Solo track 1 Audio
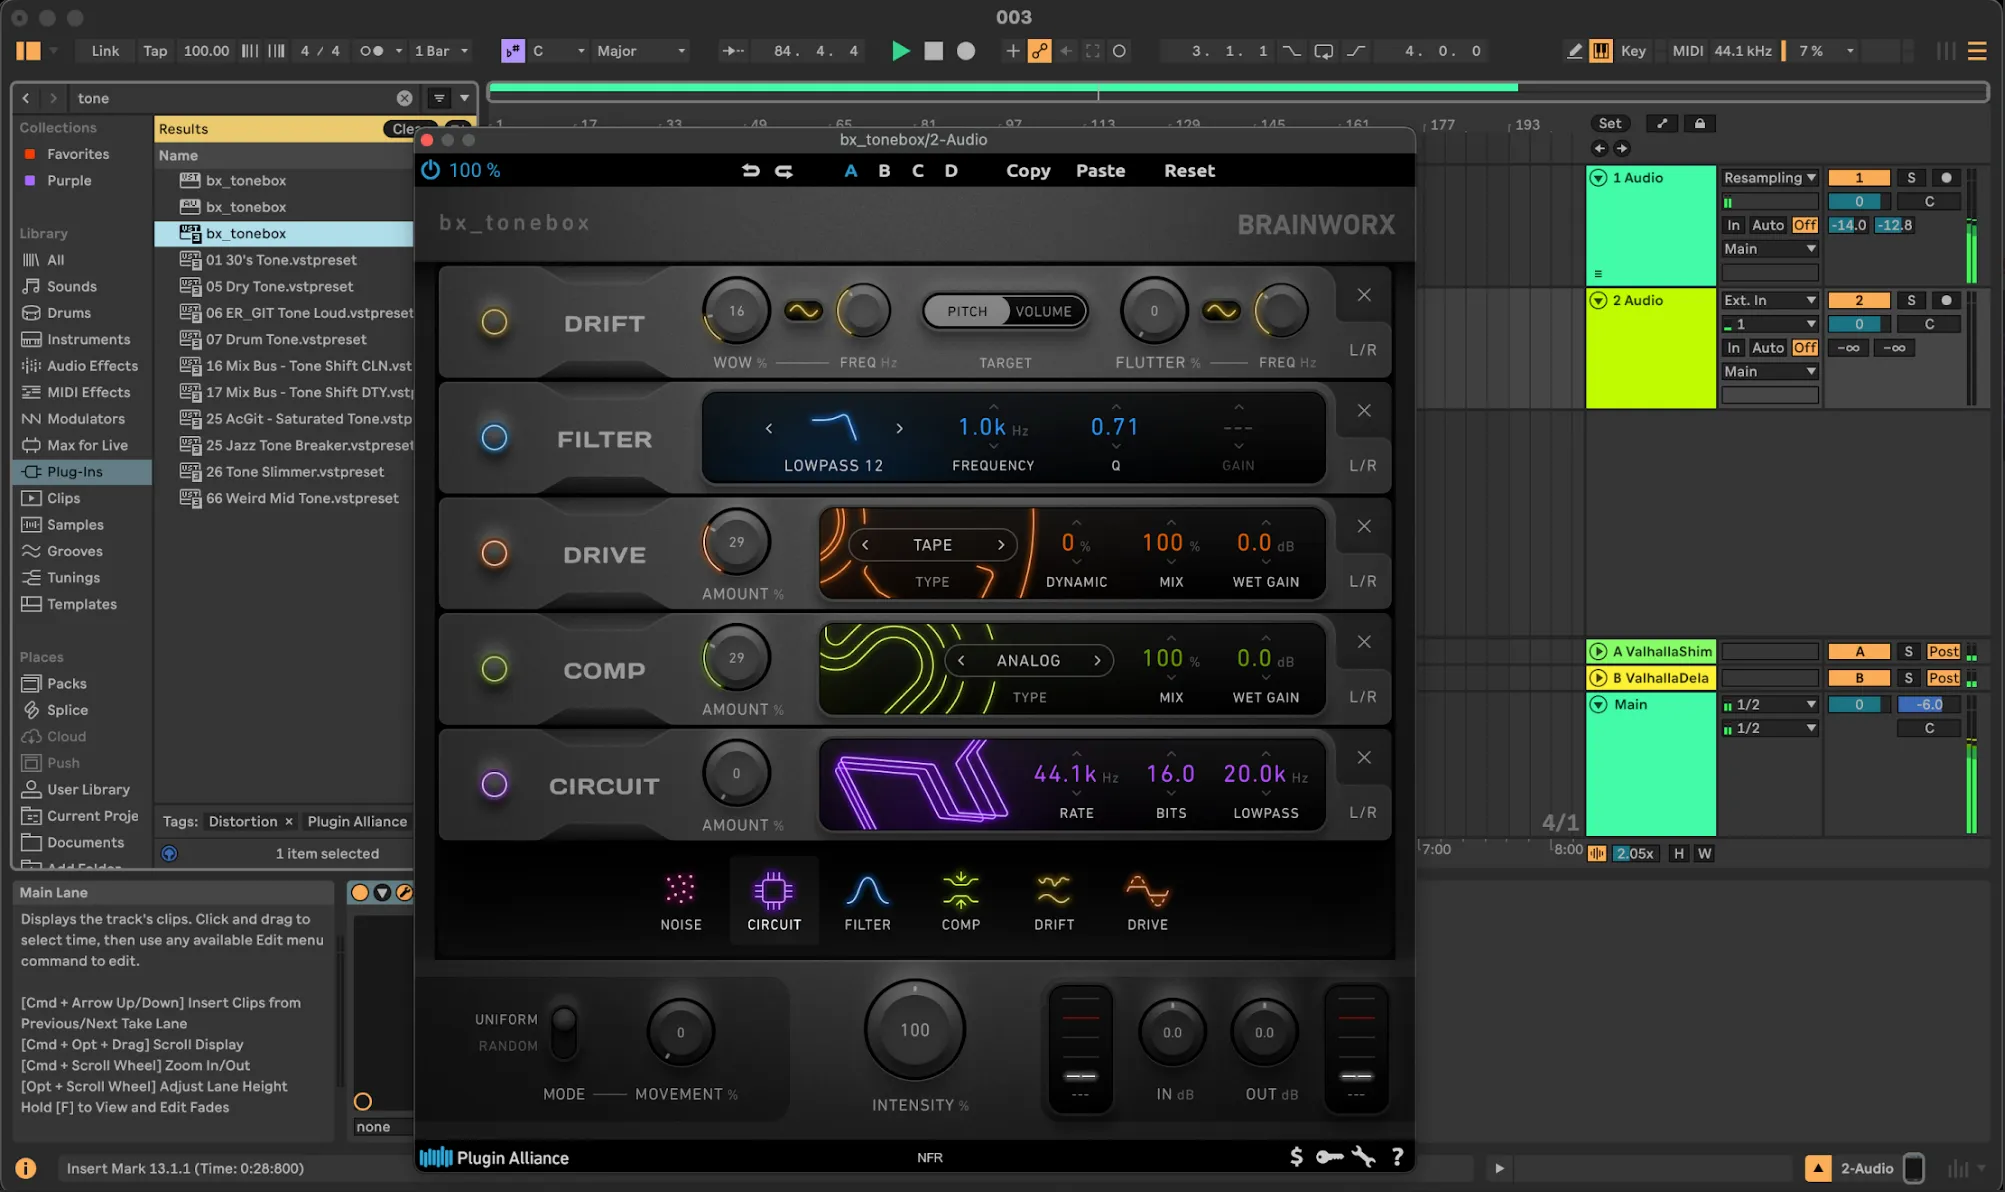Viewport: 2005px width, 1192px height. pyautogui.click(x=1911, y=177)
